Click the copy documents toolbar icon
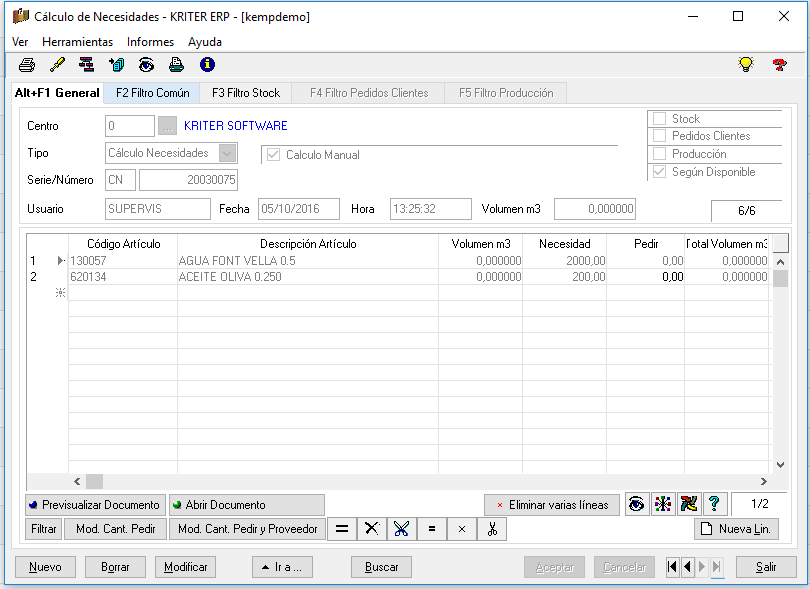The image size is (810, 589). 117,65
